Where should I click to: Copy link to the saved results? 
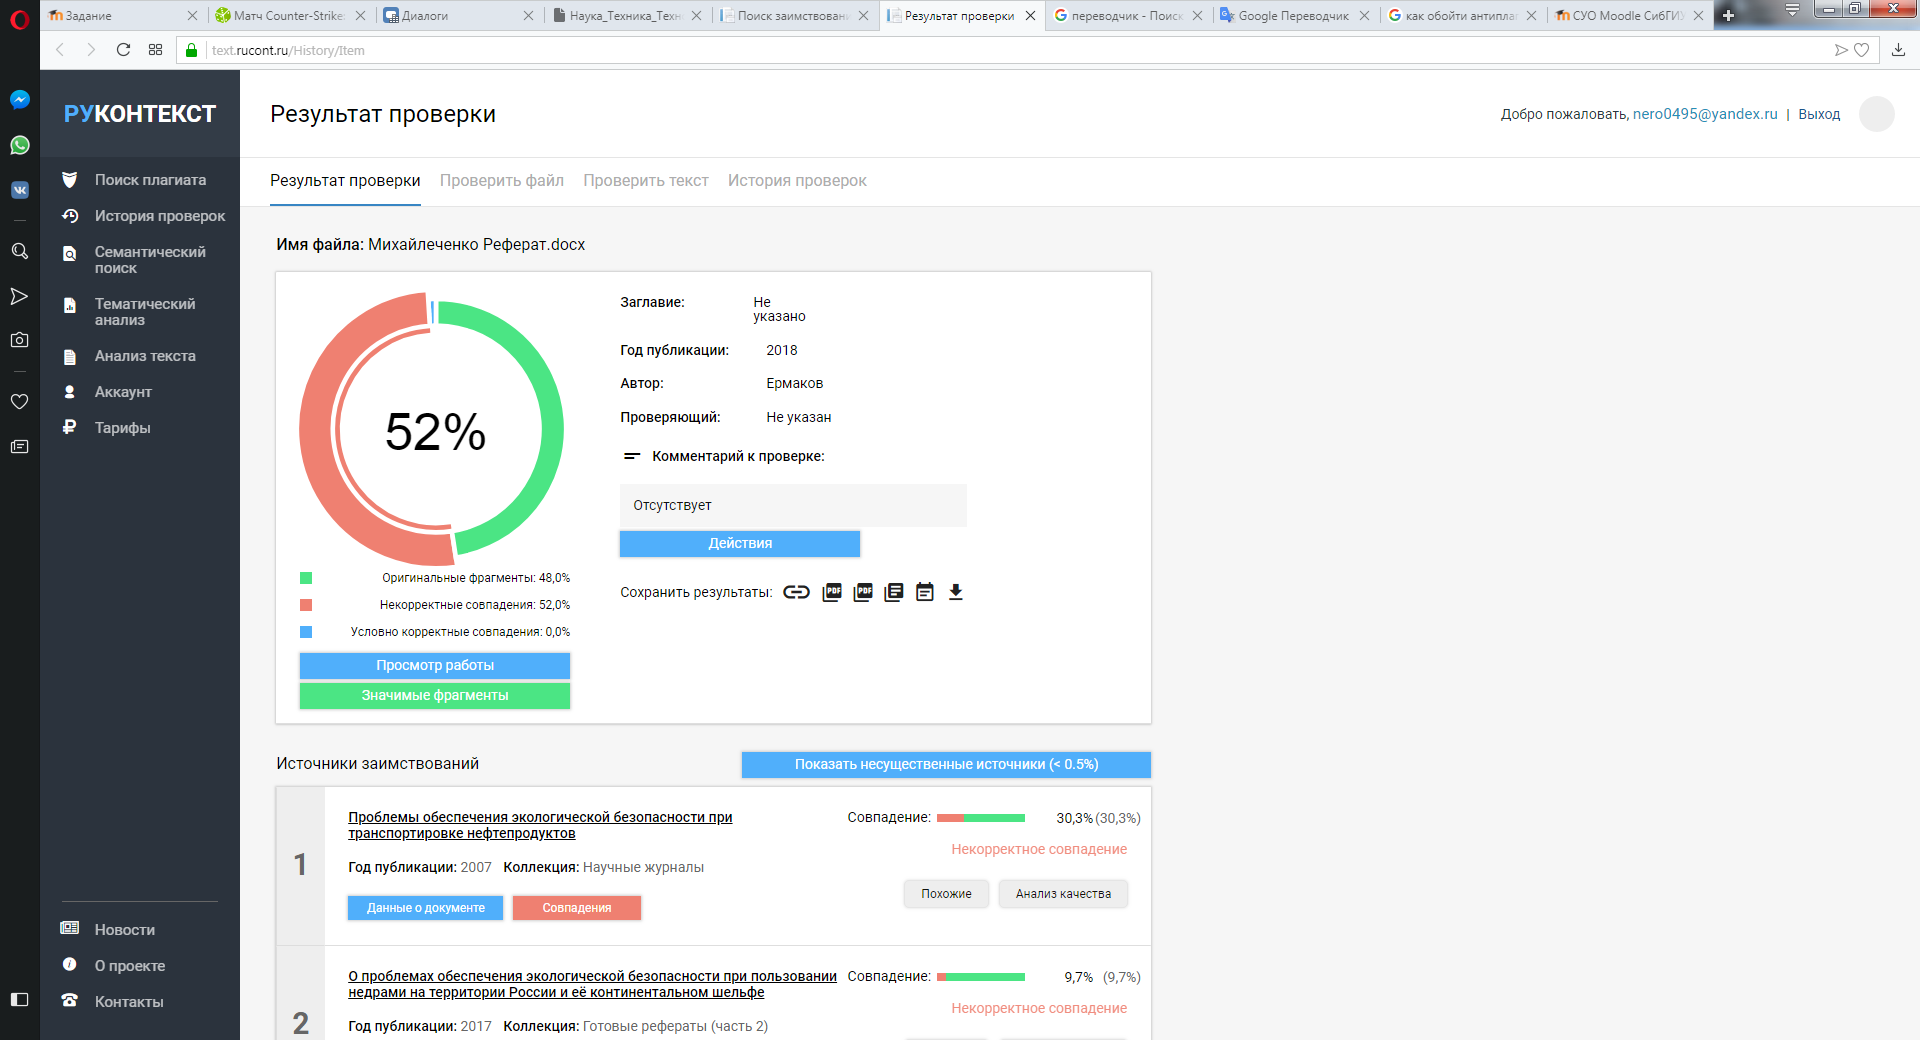pos(796,592)
